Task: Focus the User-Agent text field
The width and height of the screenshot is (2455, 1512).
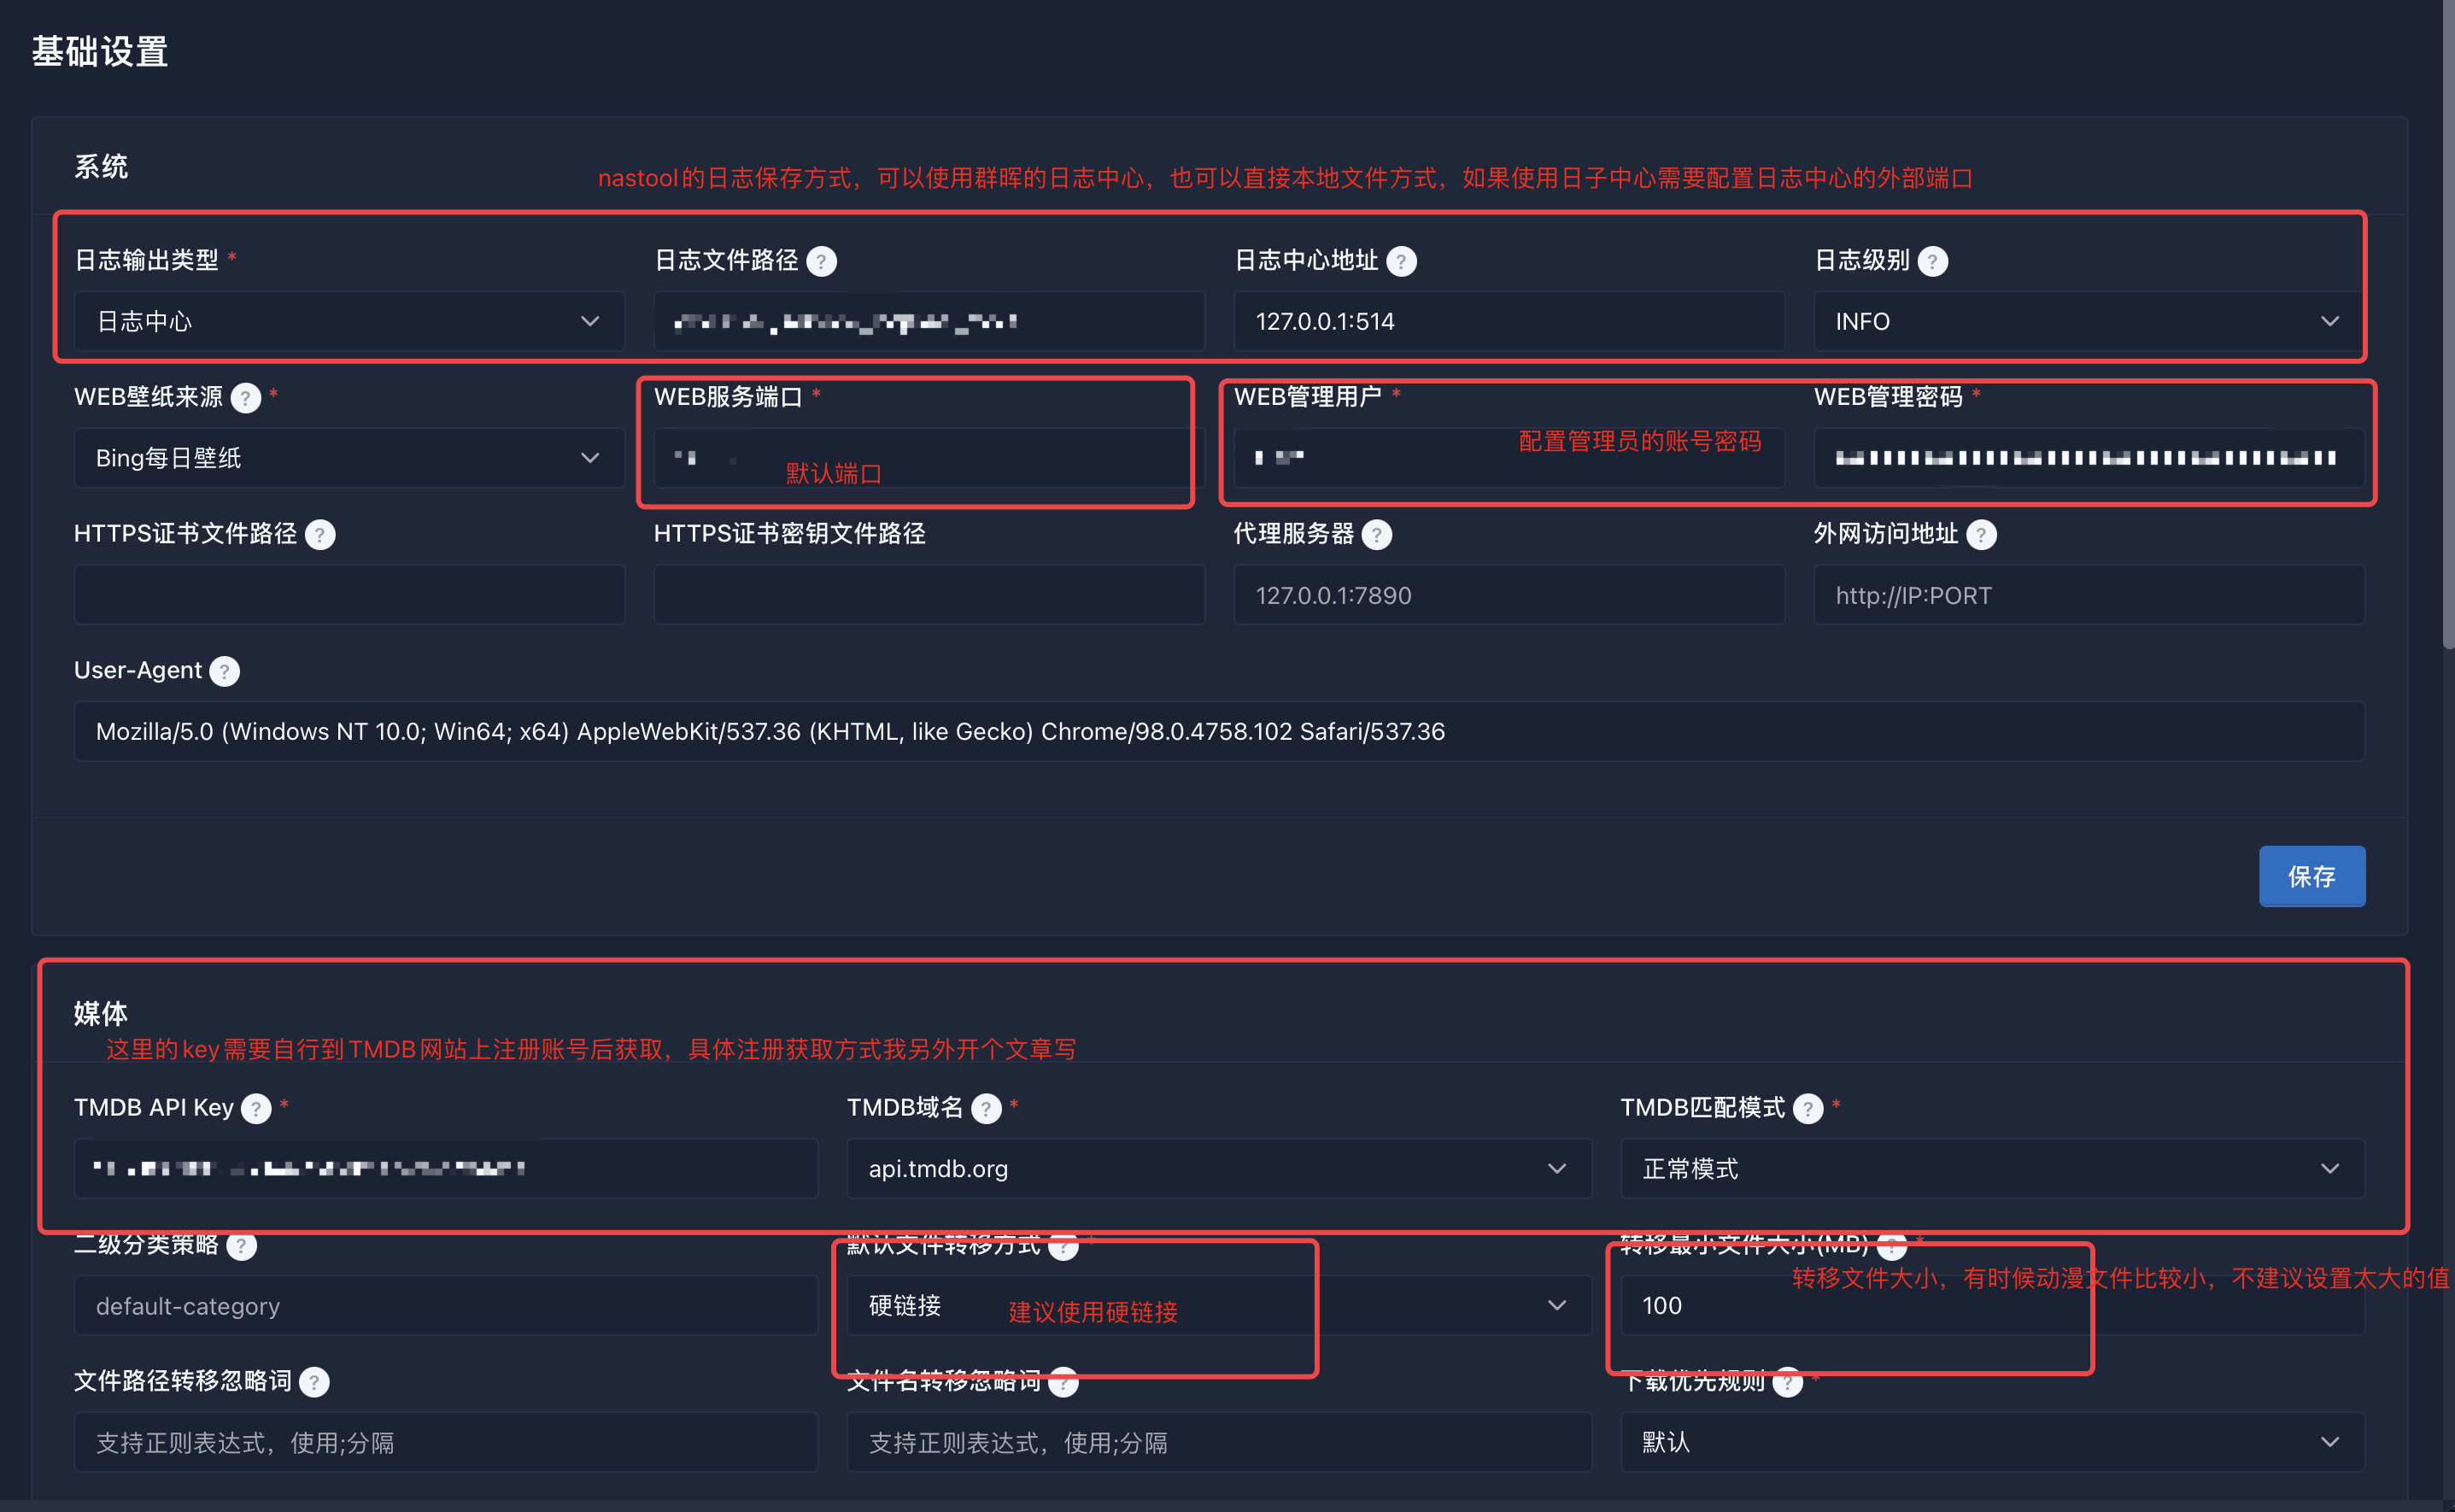Action: click(x=1217, y=731)
